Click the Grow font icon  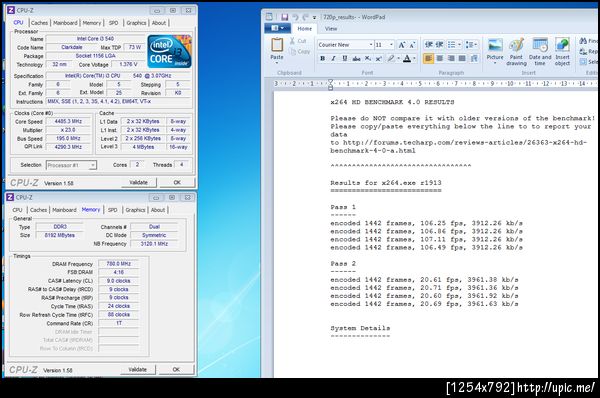(x=401, y=45)
